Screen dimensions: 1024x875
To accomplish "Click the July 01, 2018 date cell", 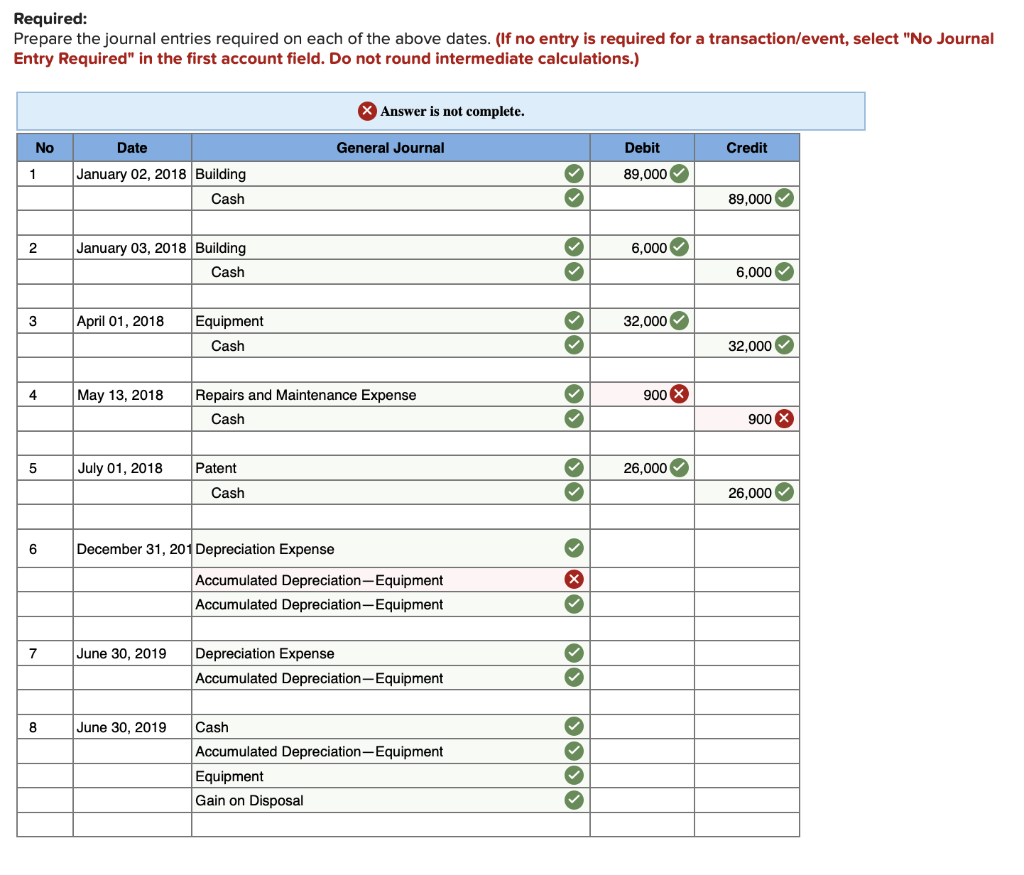I will [x=132, y=468].
